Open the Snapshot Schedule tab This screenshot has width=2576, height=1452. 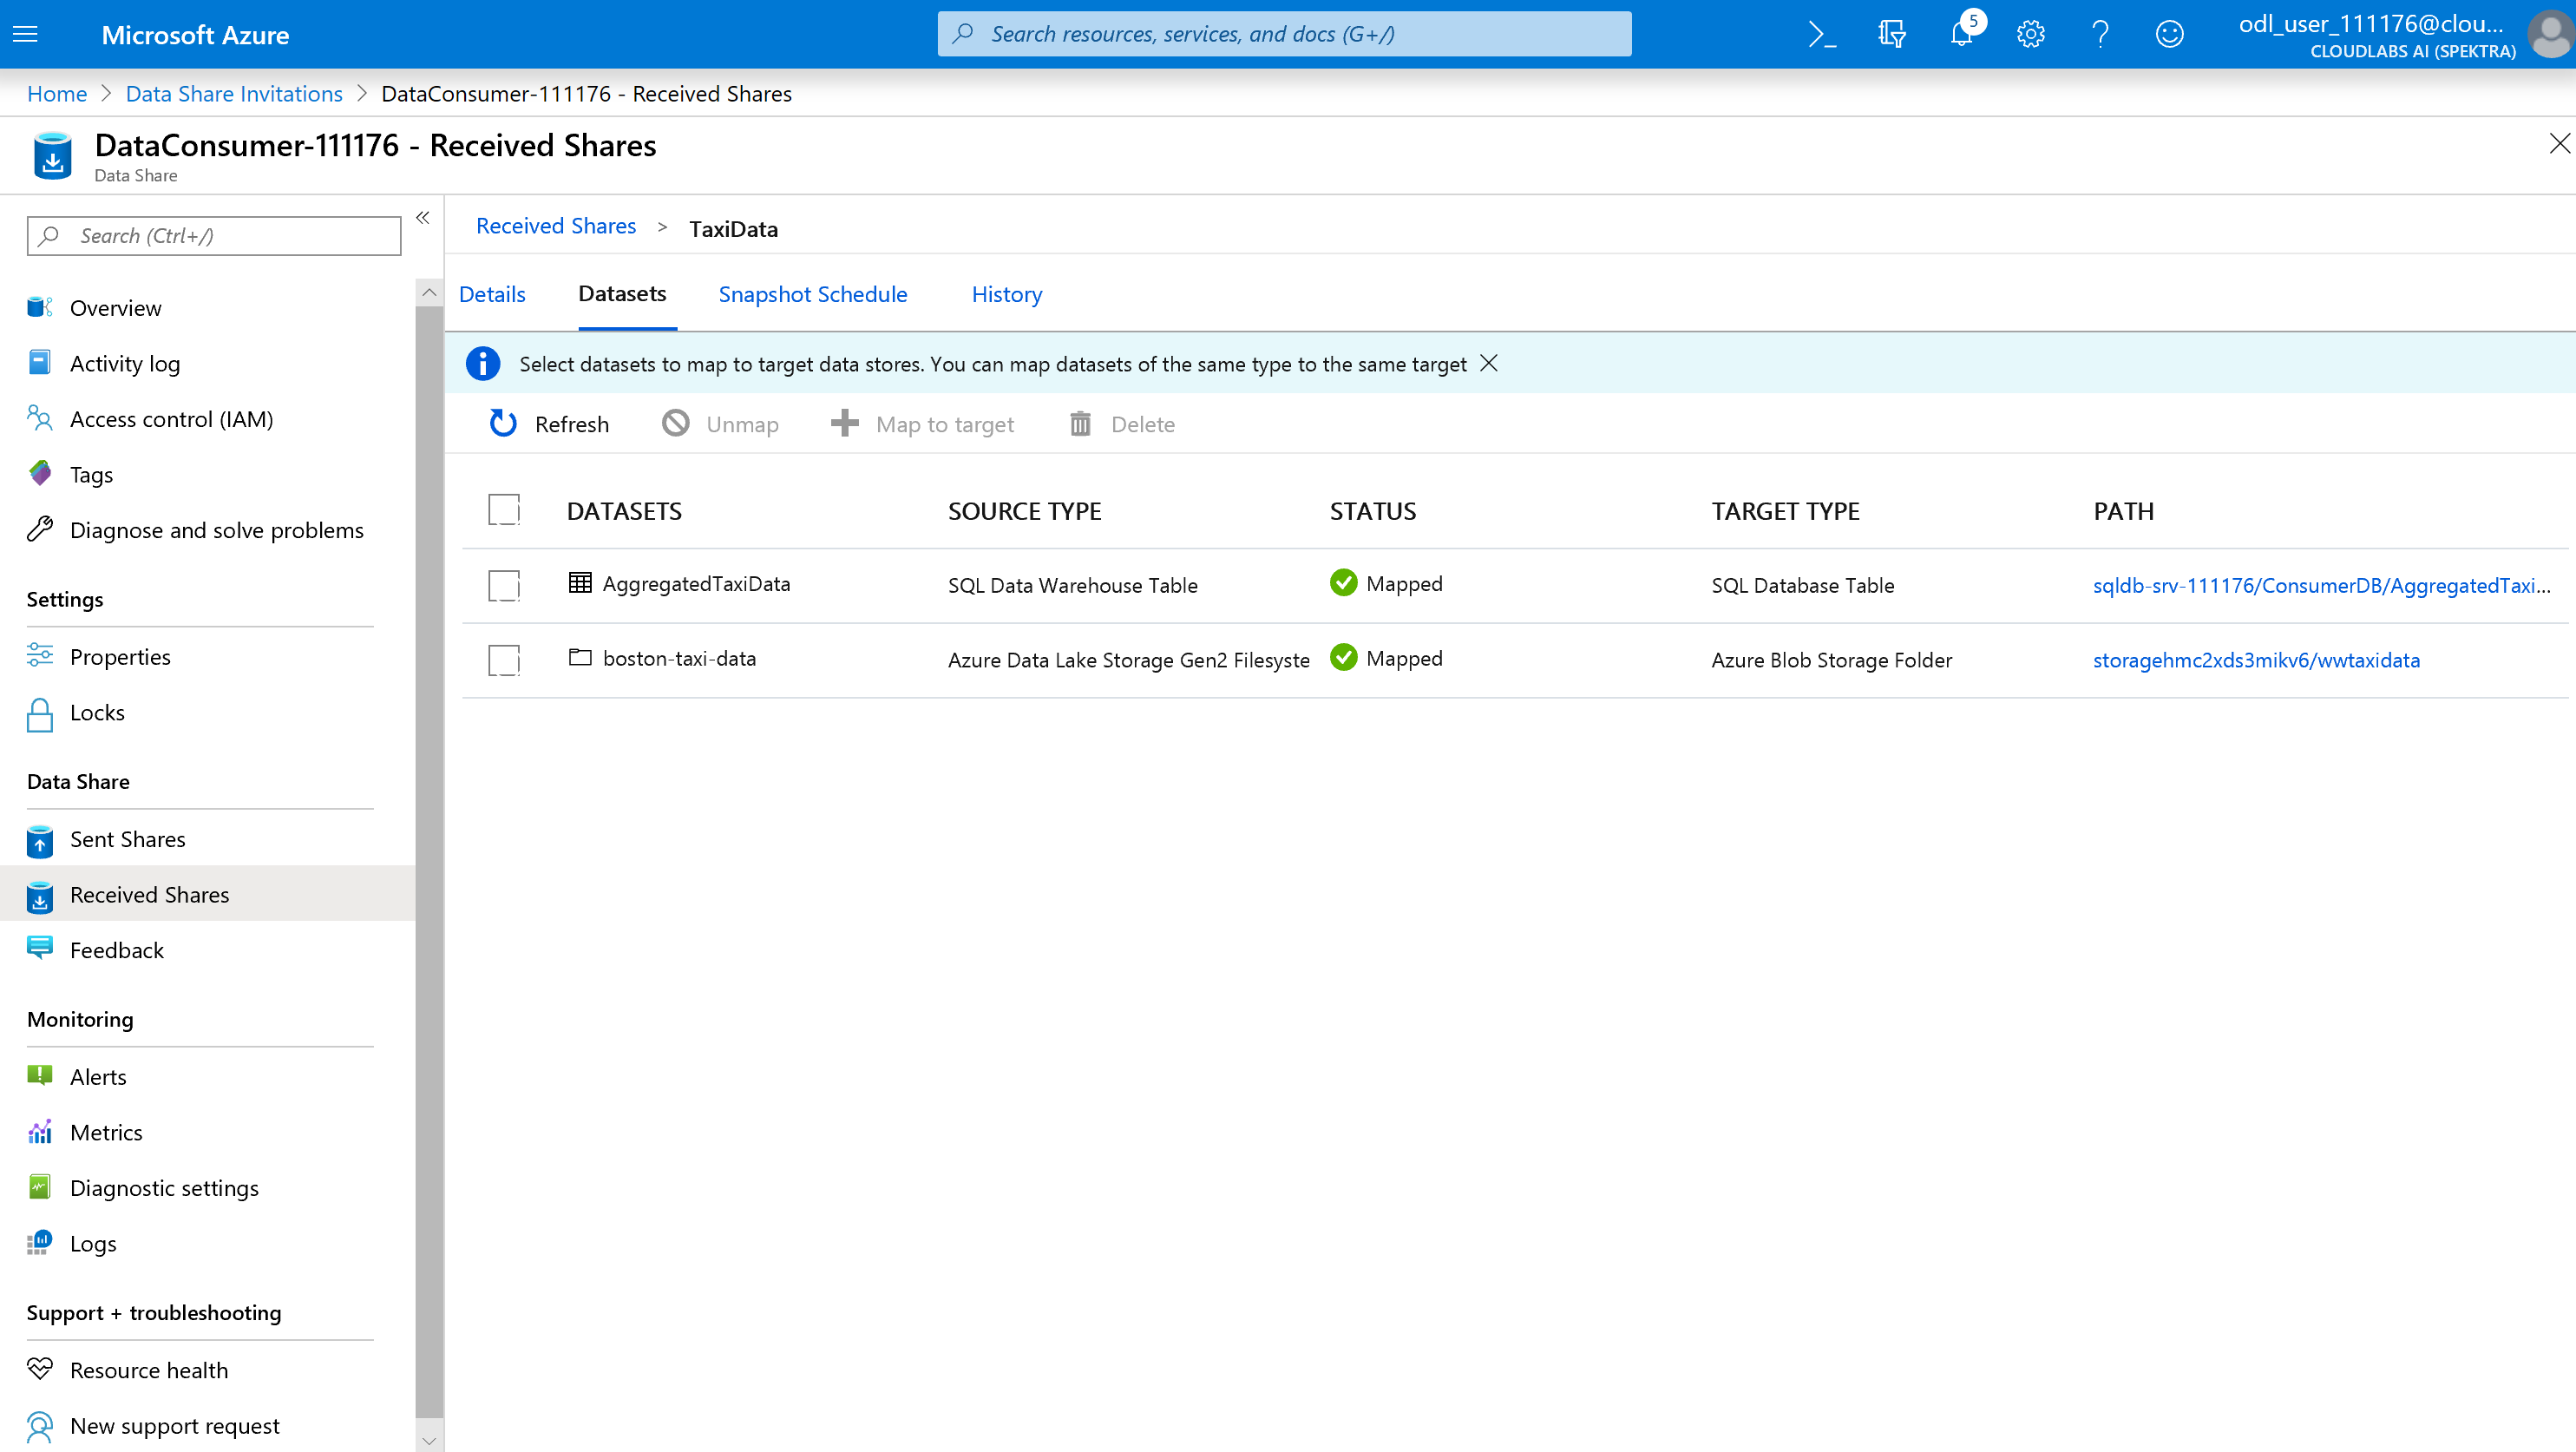[813, 294]
